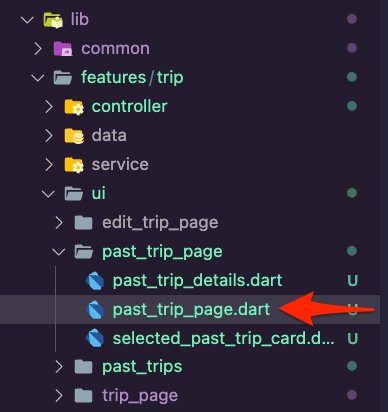
Task: Click the Dart icon of past_trip_page.dart
Action: (95, 310)
